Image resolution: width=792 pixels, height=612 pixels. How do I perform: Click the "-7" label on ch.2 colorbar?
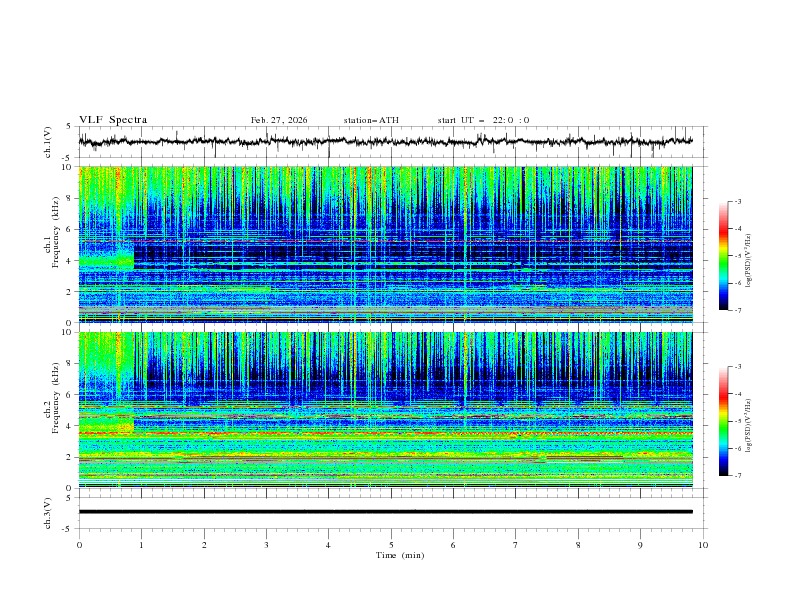point(738,476)
